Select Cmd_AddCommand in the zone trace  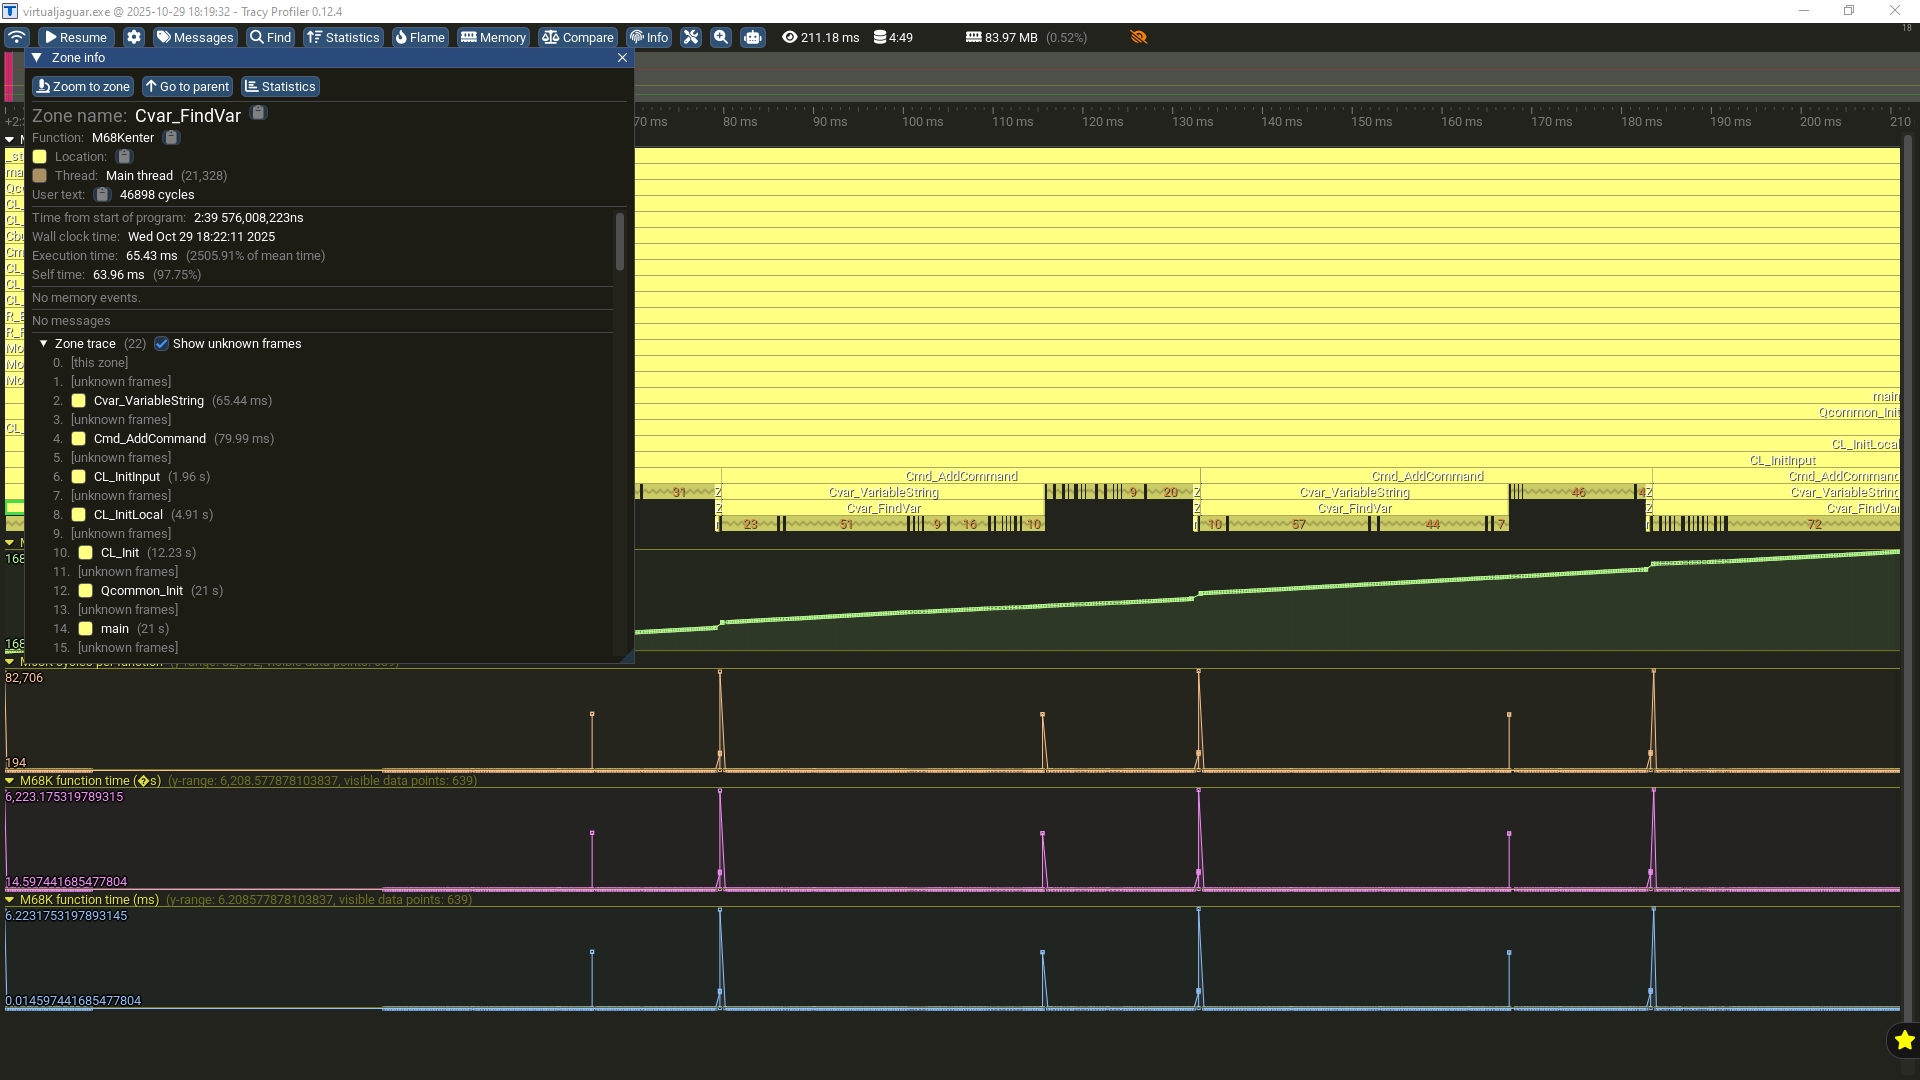coord(149,439)
